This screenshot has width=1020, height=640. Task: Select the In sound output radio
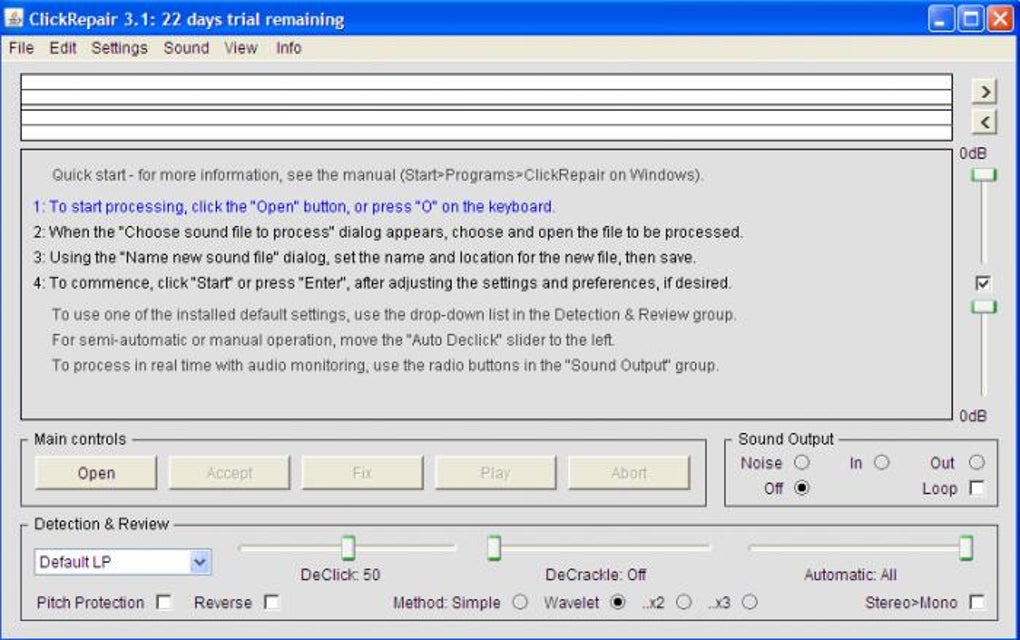click(x=881, y=462)
